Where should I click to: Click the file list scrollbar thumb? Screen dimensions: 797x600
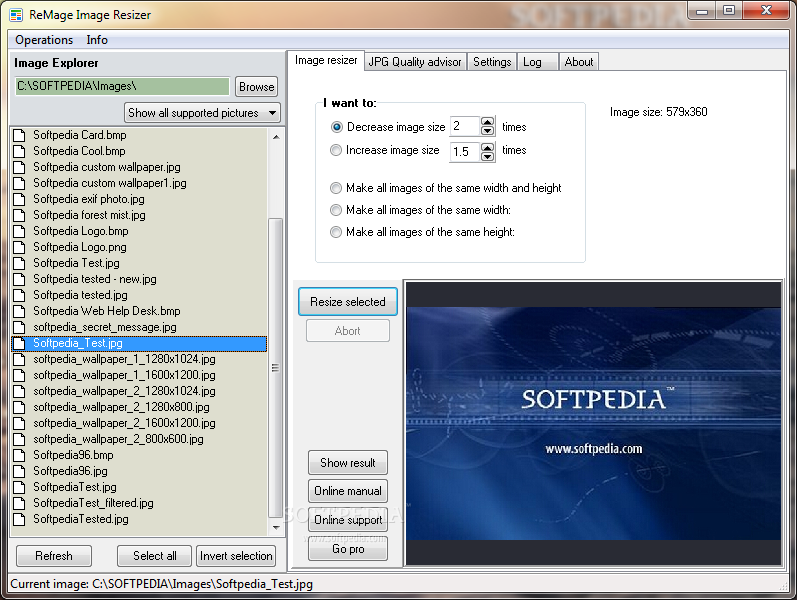coord(275,368)
